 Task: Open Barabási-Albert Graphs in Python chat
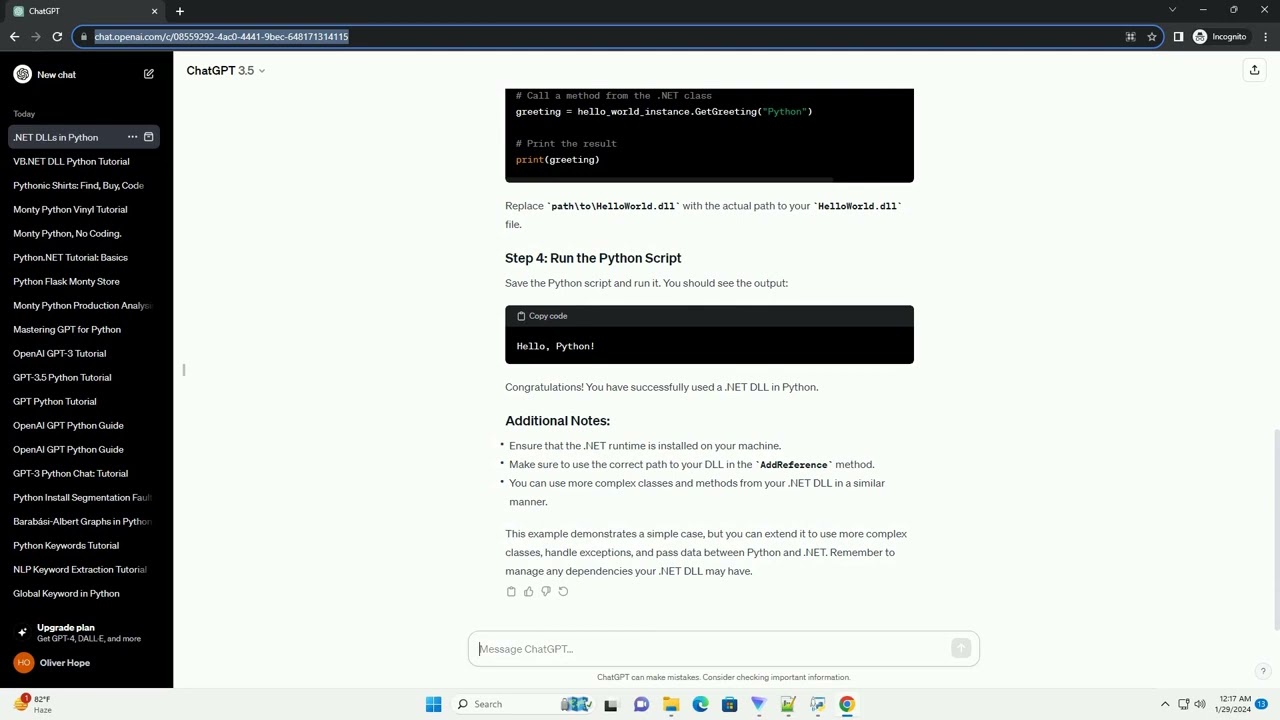pos(84,521)
